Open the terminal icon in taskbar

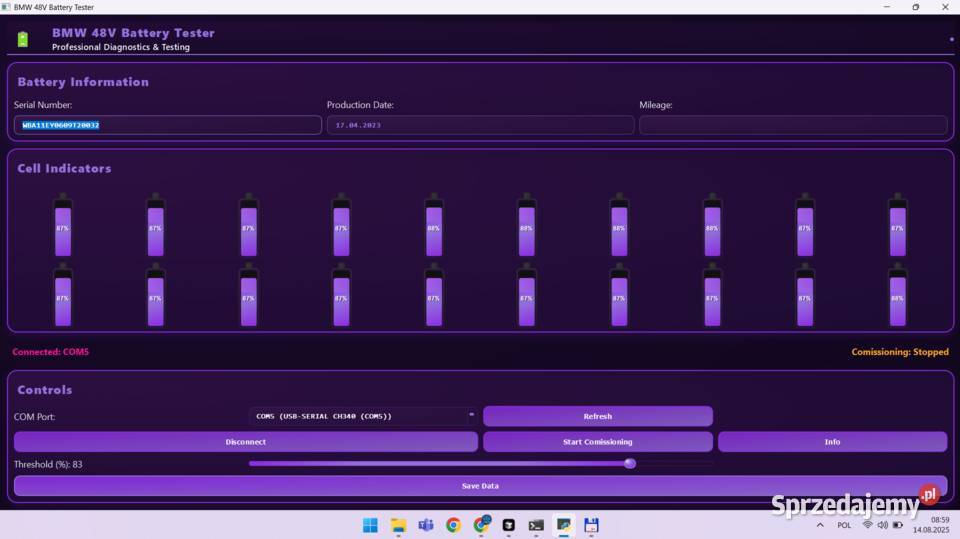point(536,525)
